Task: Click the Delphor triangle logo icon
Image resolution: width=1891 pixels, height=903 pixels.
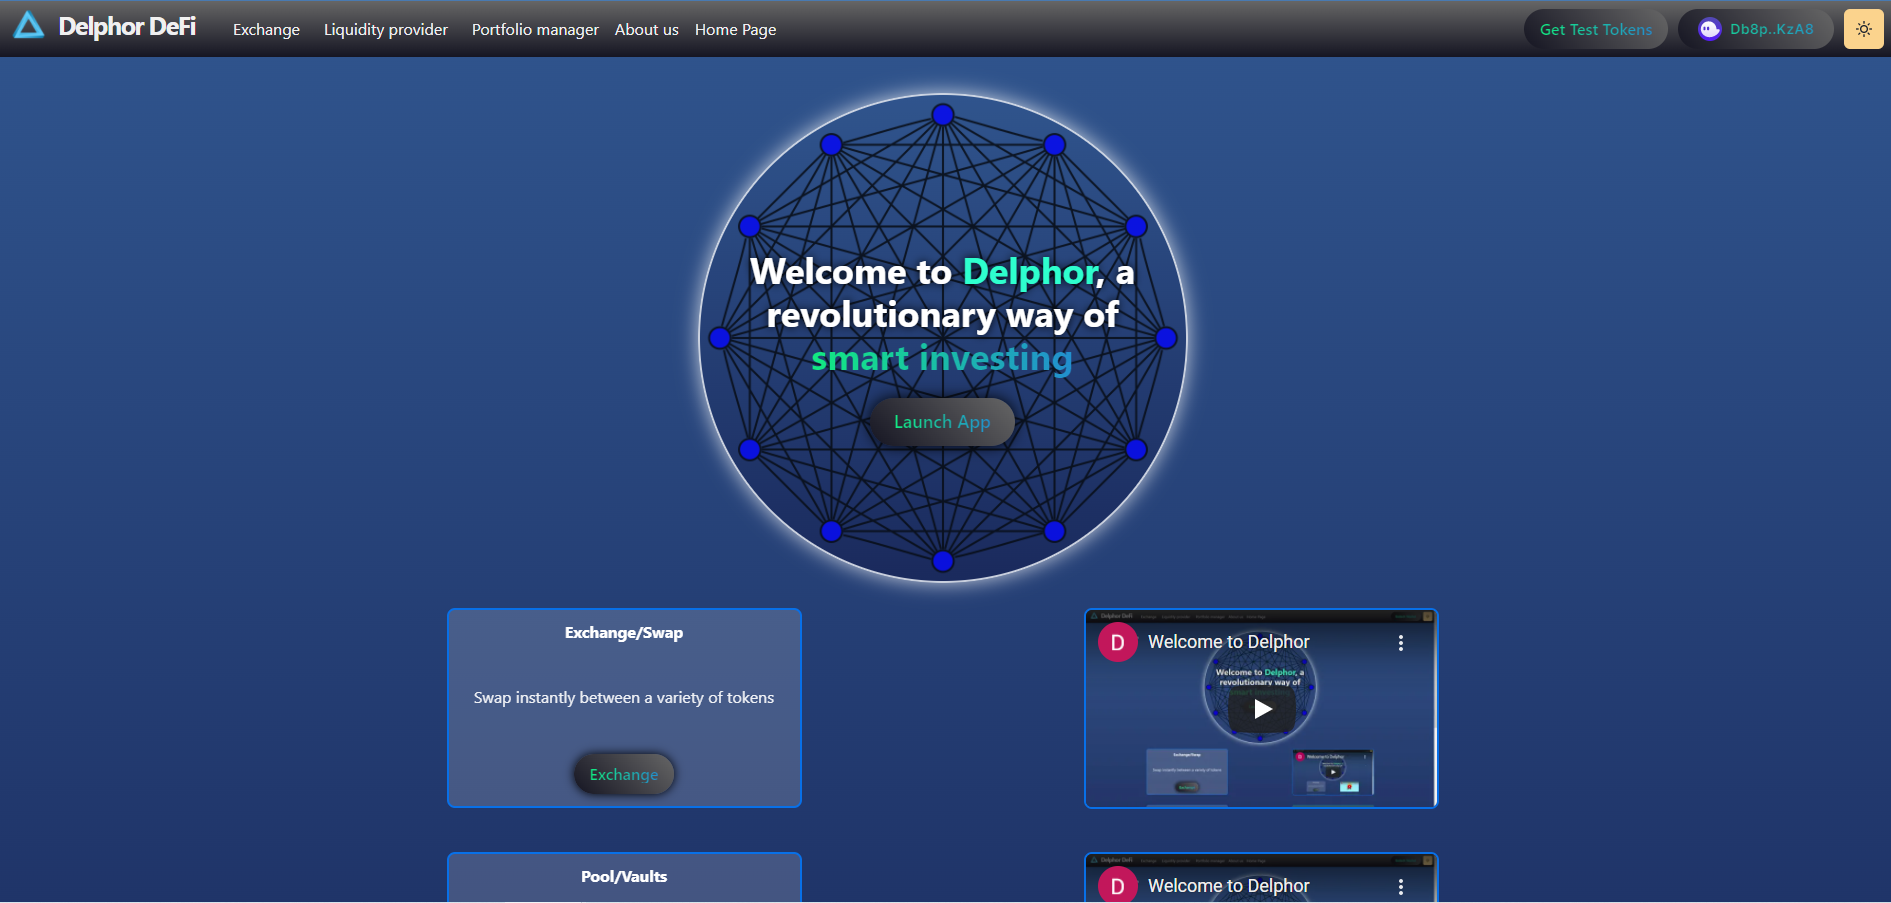Action: click(x=29, y=26)
